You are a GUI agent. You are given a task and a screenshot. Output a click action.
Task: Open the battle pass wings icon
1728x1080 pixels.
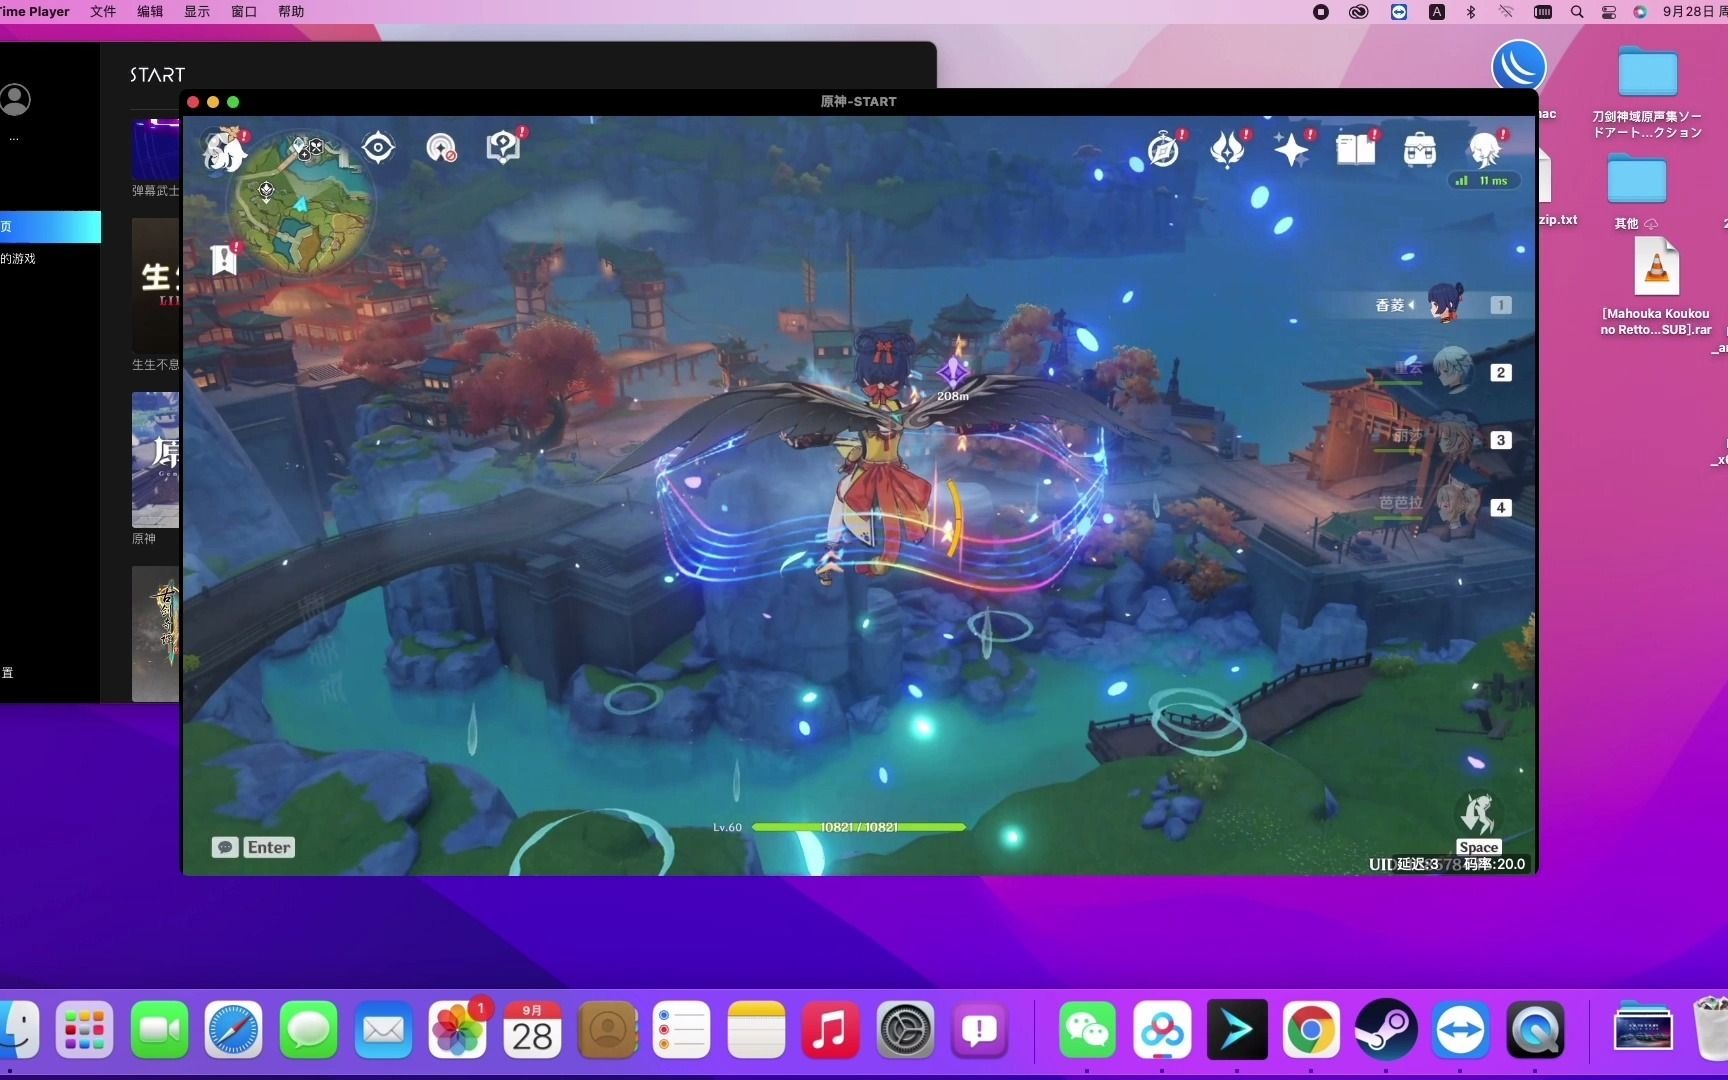click(x=1228, y=150)
